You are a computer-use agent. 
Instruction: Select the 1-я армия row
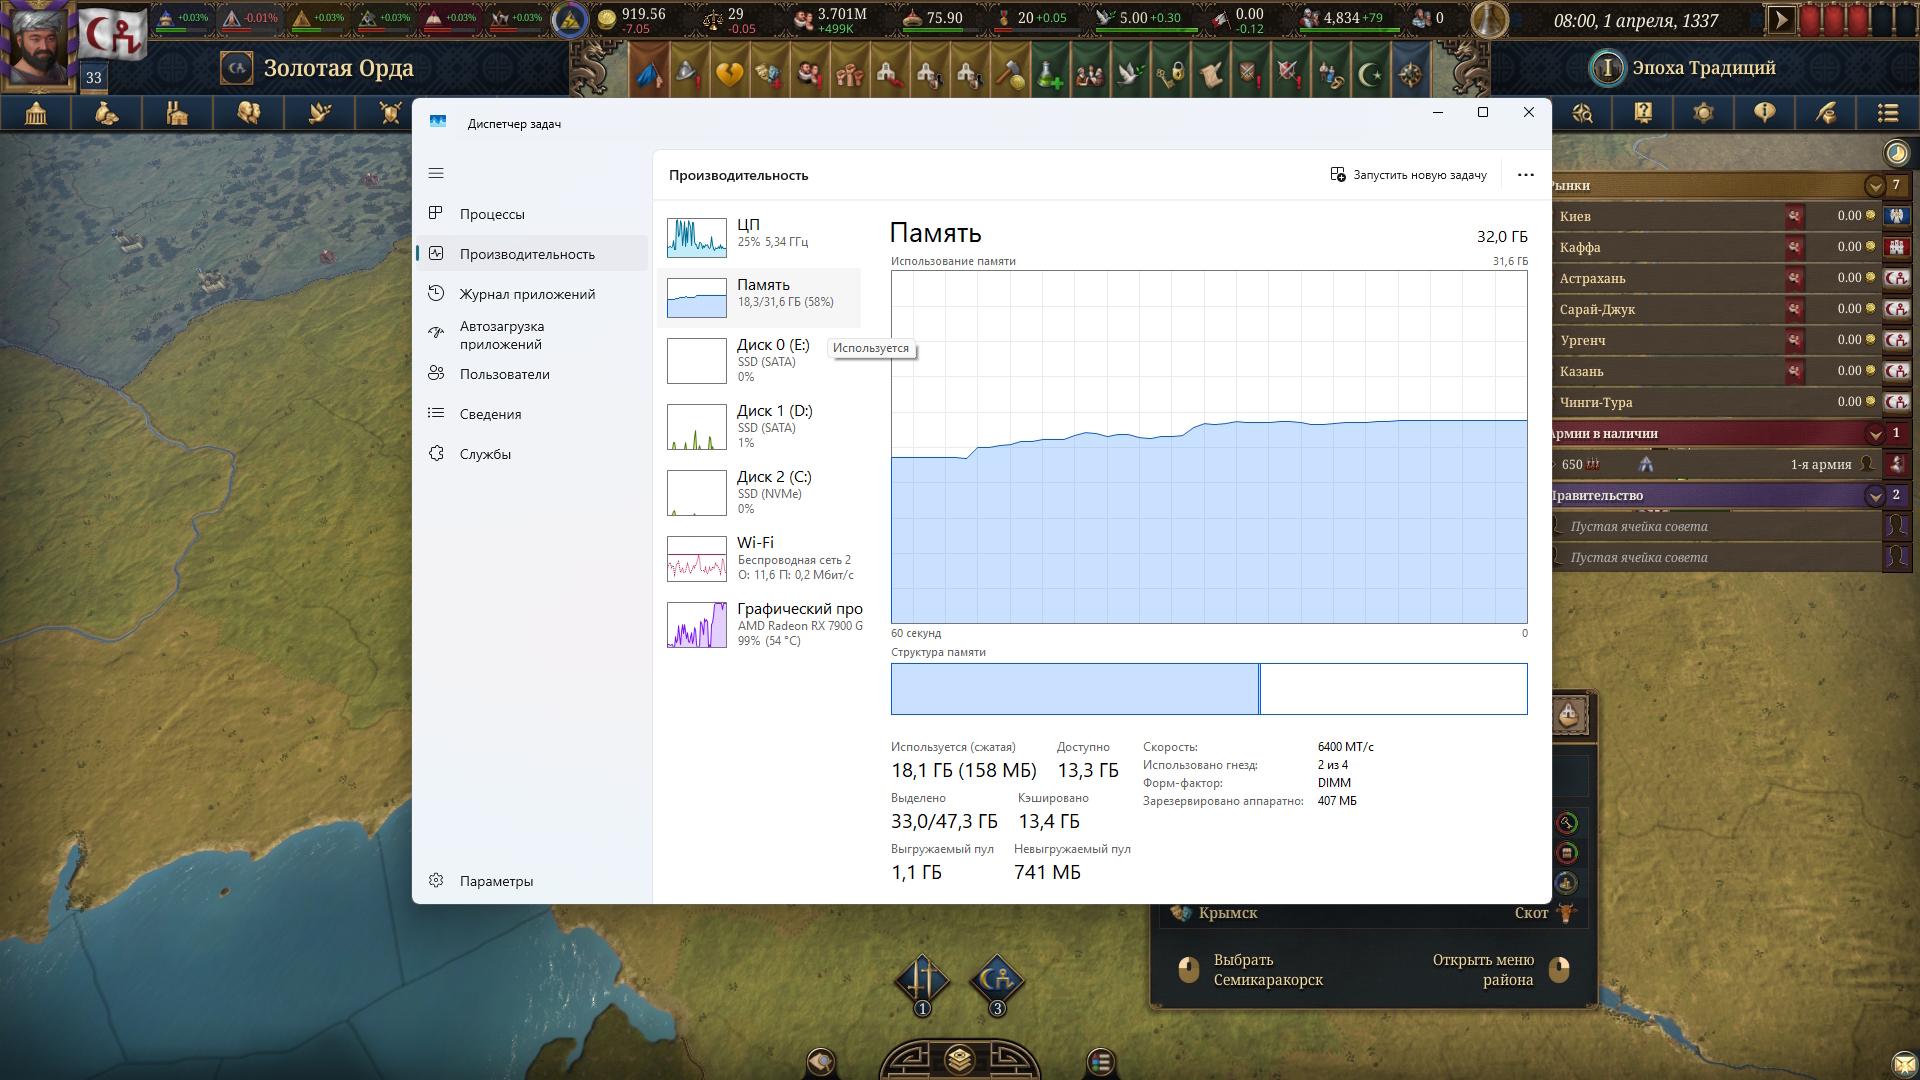point(1730,464)
